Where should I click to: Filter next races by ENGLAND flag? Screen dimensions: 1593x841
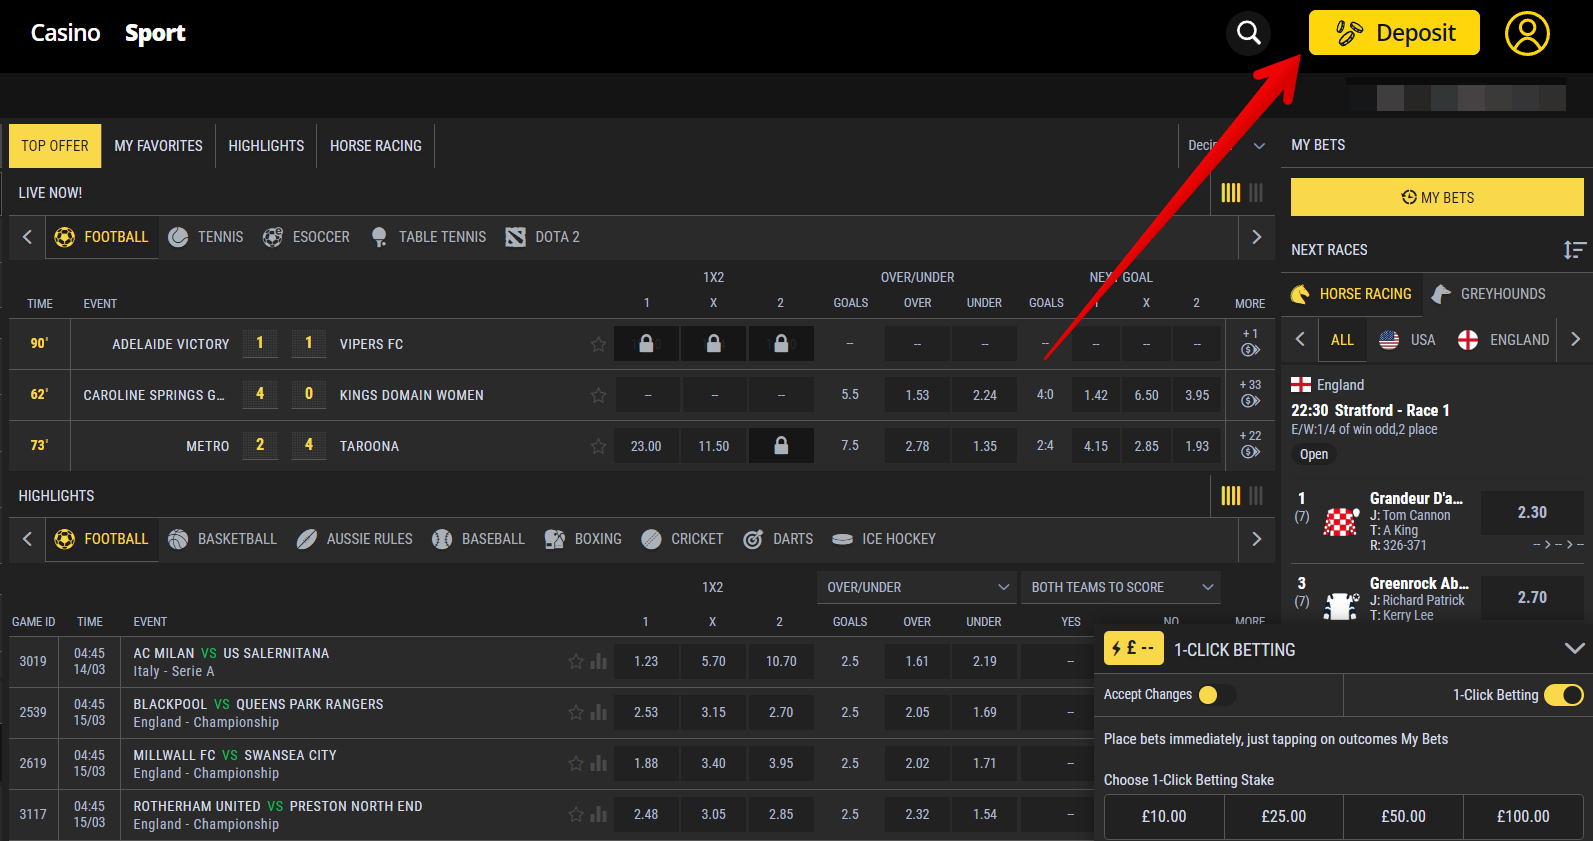(1504, 340)
